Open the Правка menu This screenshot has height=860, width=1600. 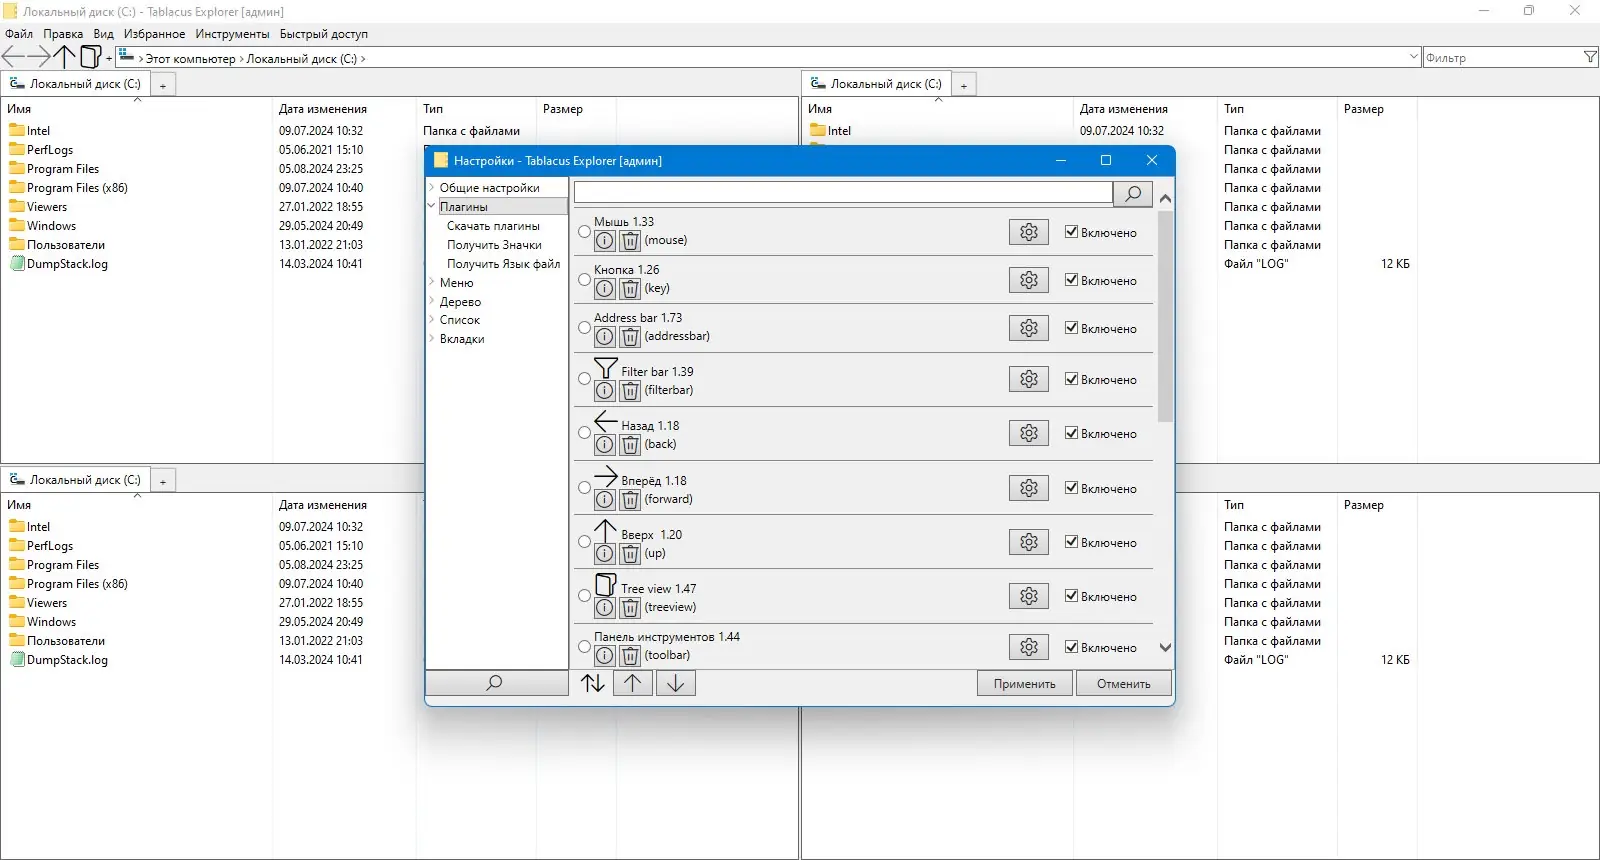point(63,34)
